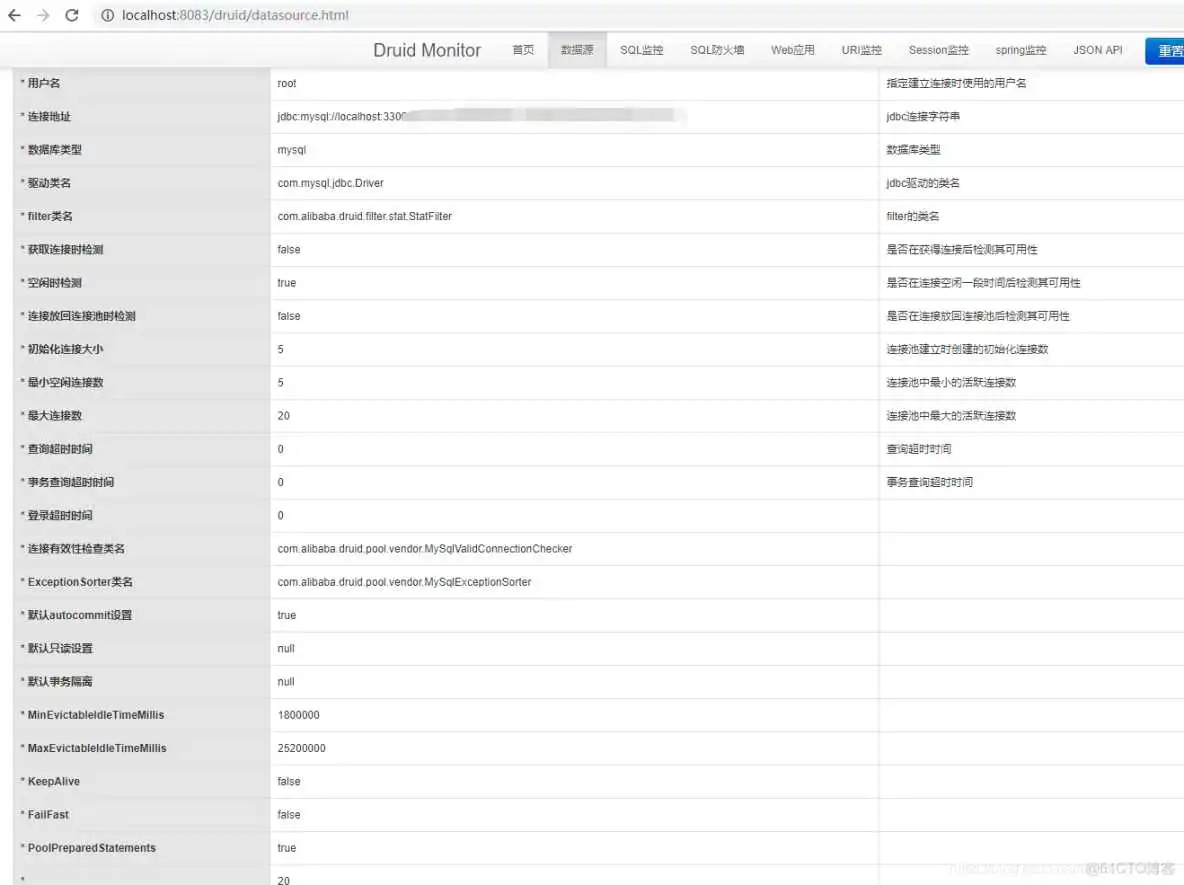
Task: Open the spring监控 tab
Action: tap(1020, 50)
